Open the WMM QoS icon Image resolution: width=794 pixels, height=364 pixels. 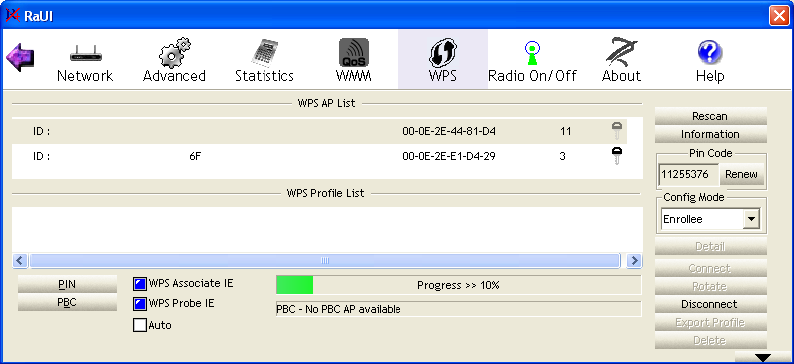point(353,53)
